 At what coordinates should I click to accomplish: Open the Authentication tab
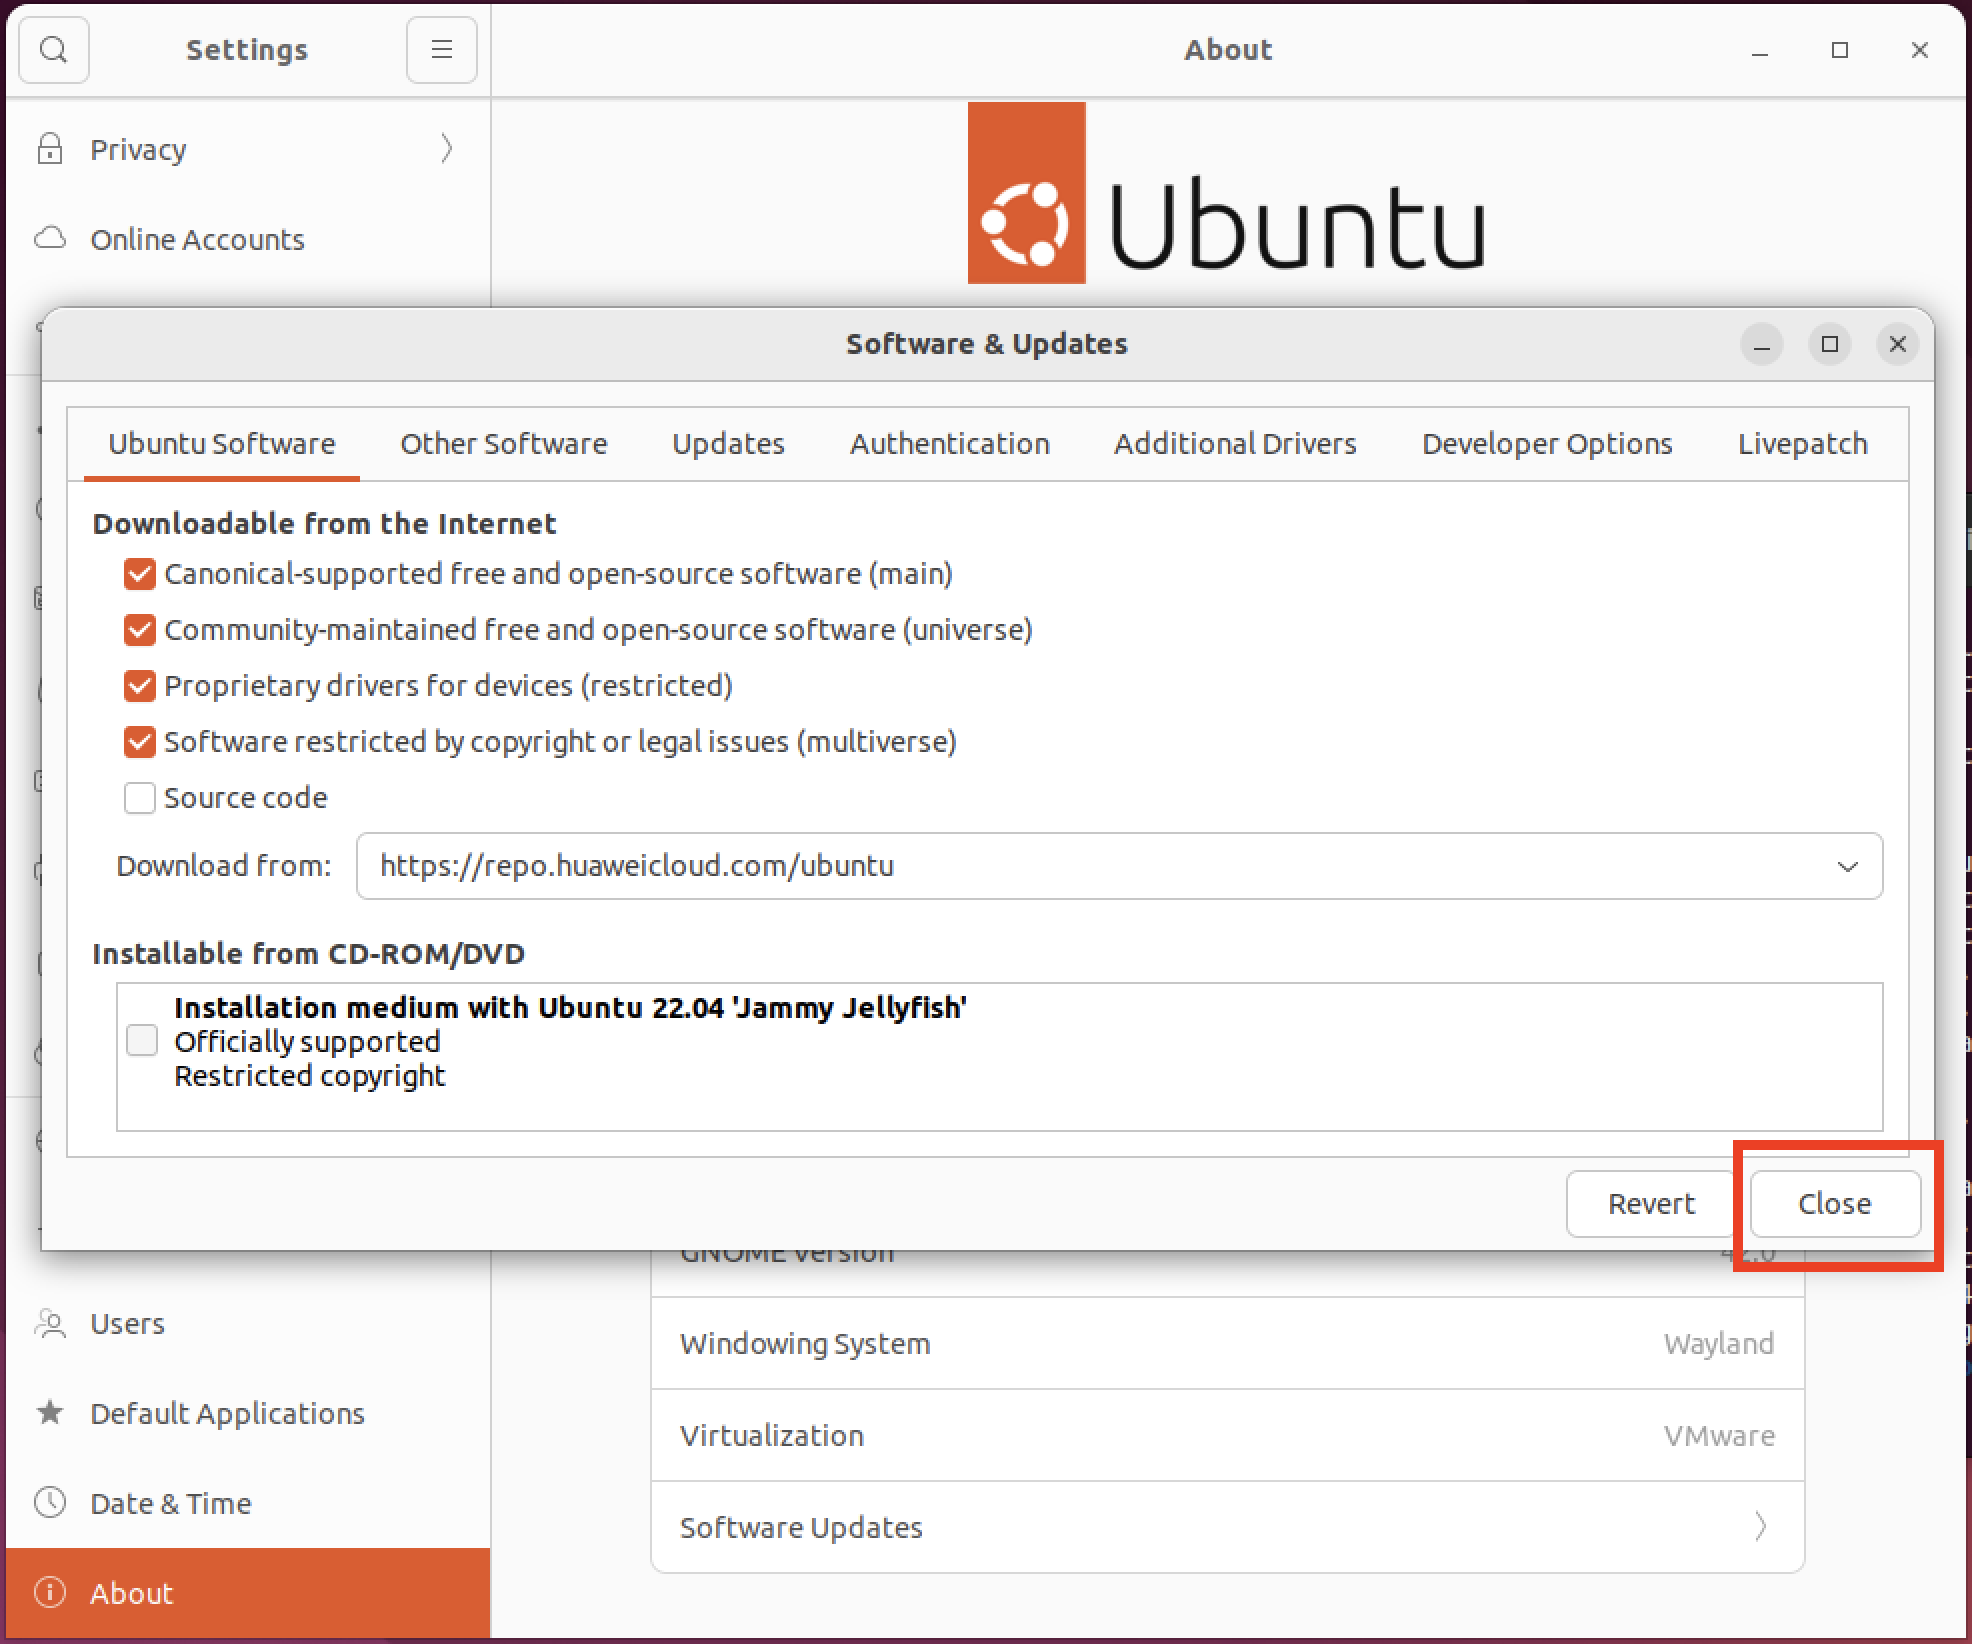[949, 443]
